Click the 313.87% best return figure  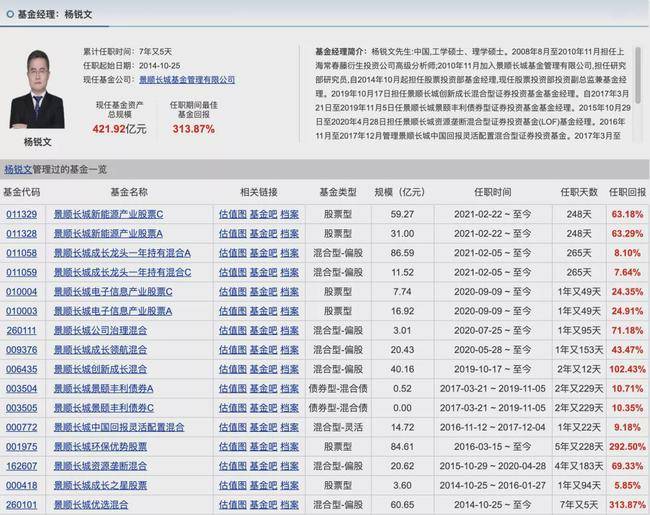pyautogui.click(x=194, y=129)
